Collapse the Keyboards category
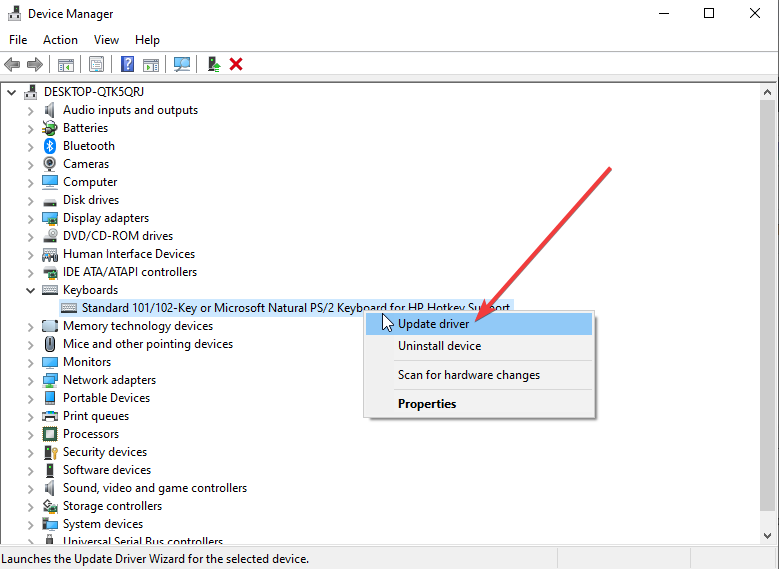 tap(30, 290)
